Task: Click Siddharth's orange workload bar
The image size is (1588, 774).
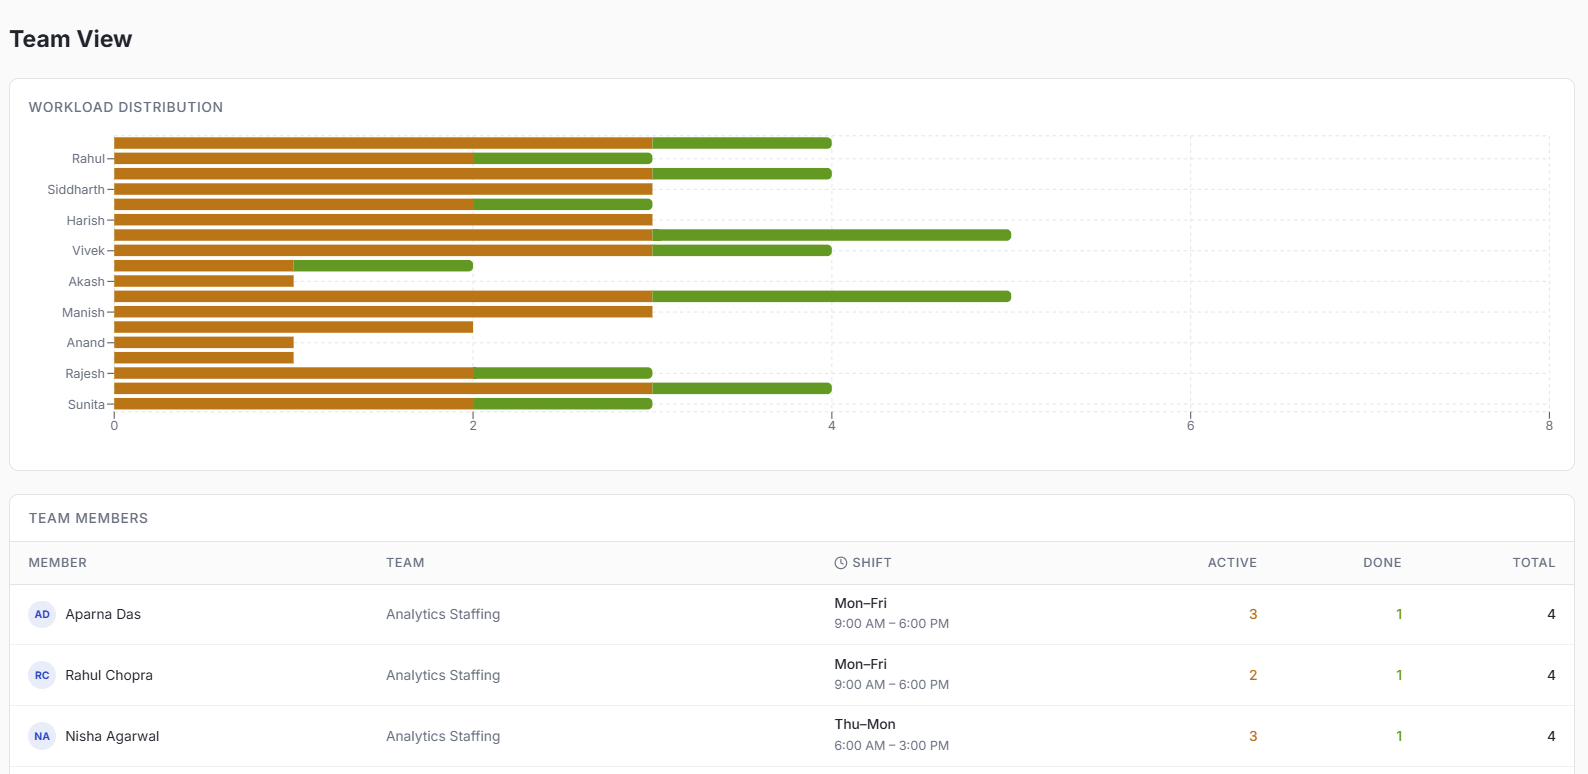Action: point(383,189)
